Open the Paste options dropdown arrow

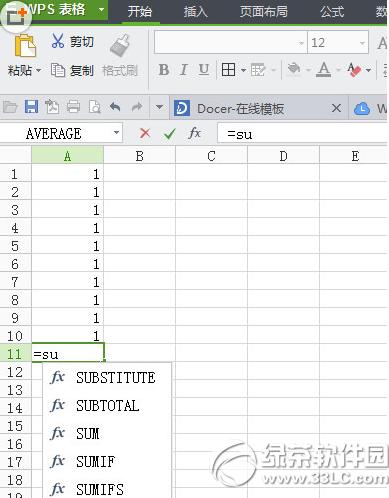(x=38, y=71)
